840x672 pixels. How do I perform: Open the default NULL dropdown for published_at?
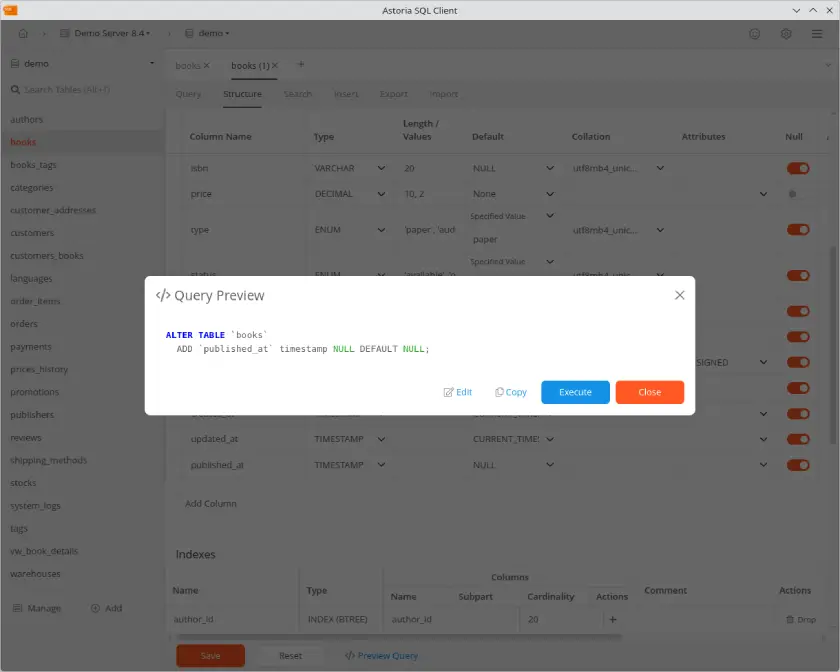tap(513, 465)
